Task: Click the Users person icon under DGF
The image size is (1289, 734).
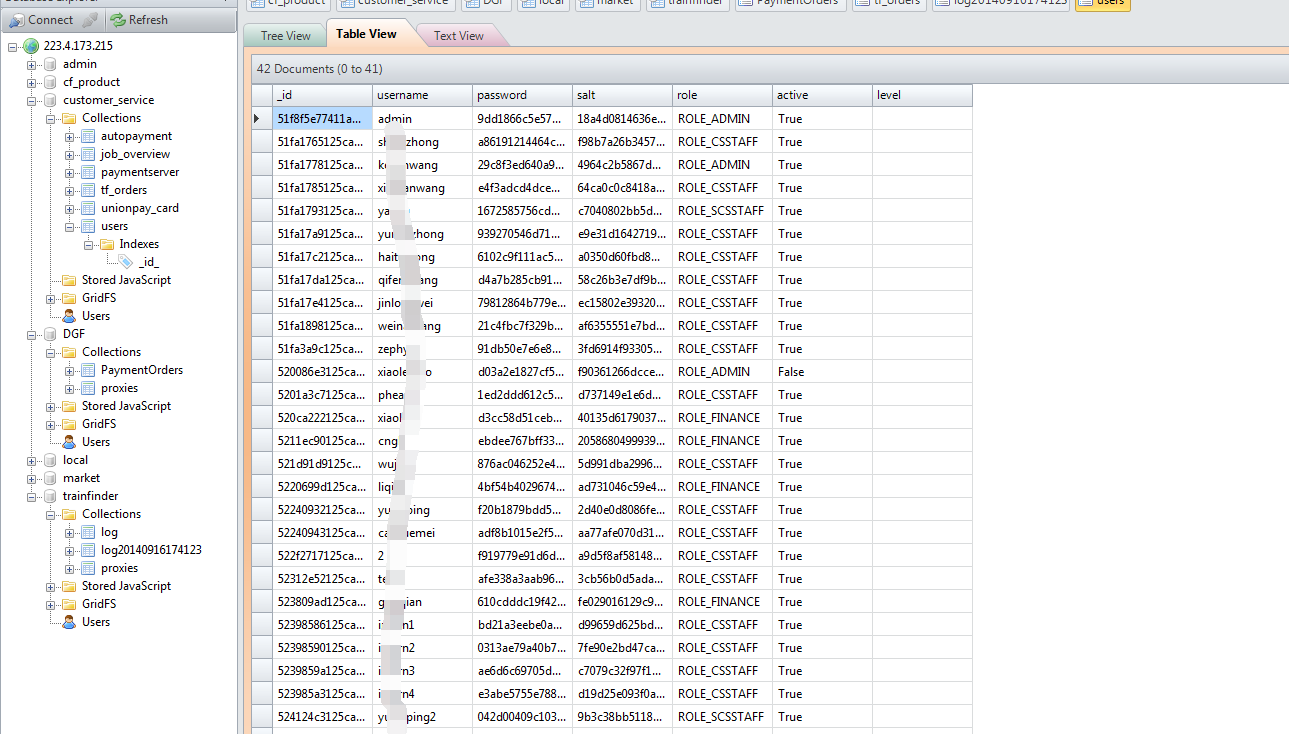Action: pyautogui.click(x=69, y=442)
